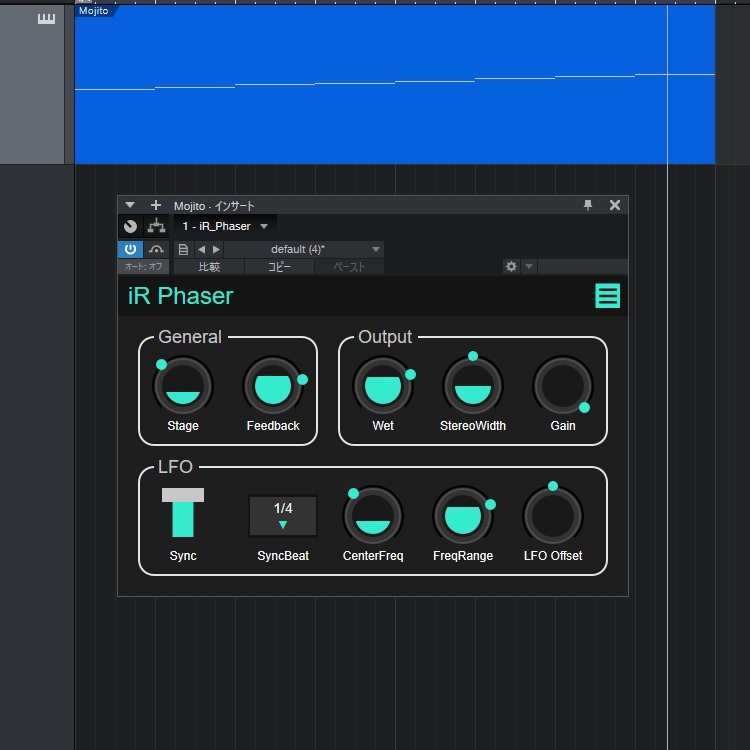
Task: Open the gear settings icon
Action: [511, 266]
